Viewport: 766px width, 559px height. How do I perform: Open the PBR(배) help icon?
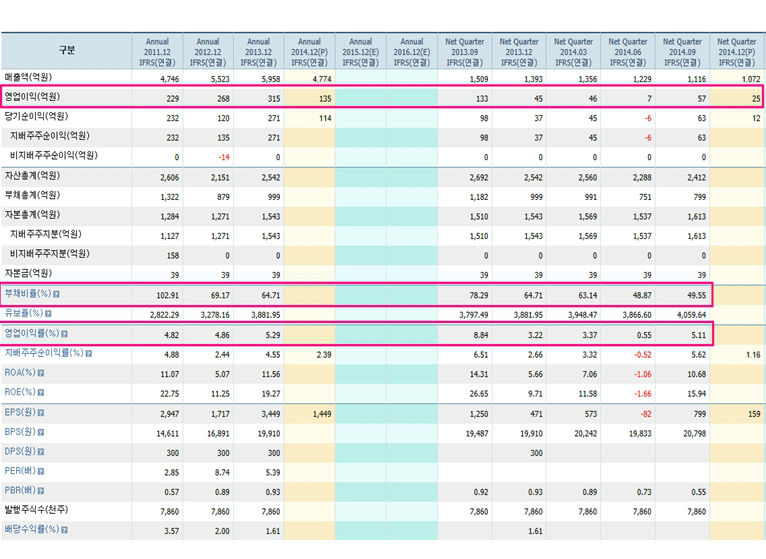[x=40, y=490]
